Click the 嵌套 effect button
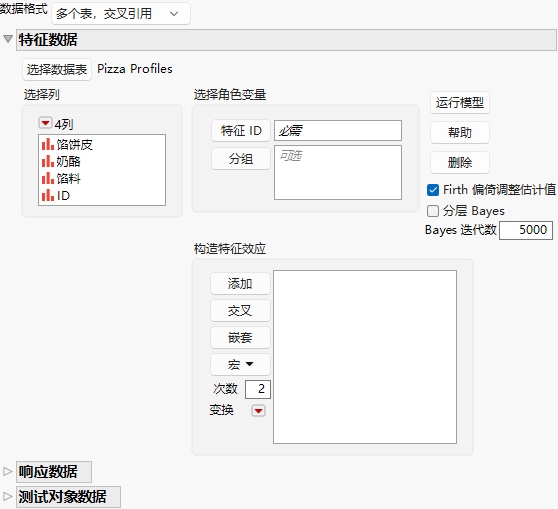558x509 pixels. tap(240, 338)
